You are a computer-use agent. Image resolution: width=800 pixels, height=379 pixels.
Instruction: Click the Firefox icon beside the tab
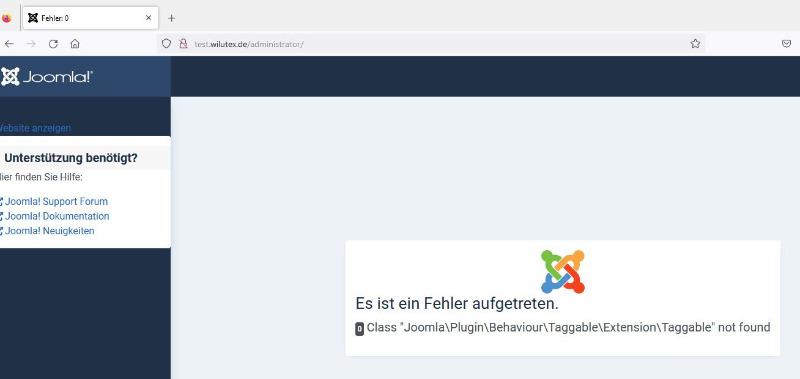click(6, 18)
